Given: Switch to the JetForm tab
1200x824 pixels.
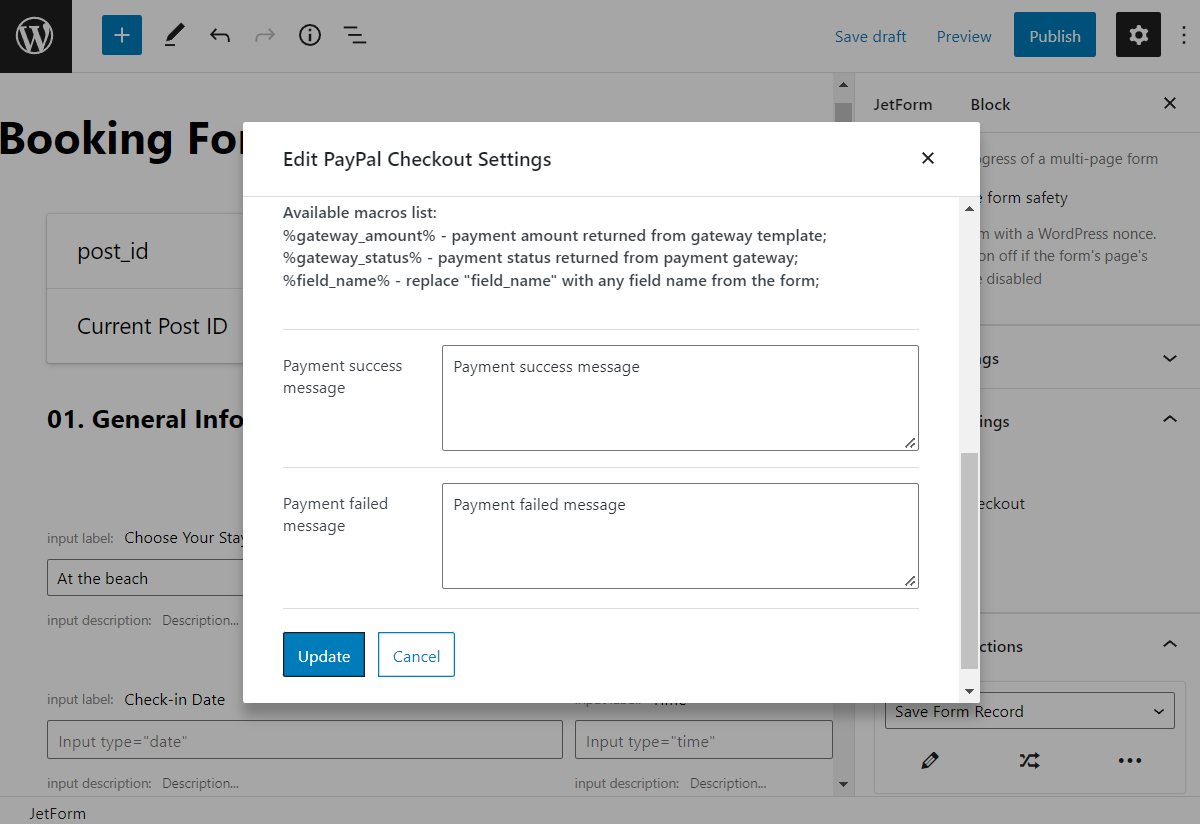Looking at the screenshot, I should click(x=904, y=104).
